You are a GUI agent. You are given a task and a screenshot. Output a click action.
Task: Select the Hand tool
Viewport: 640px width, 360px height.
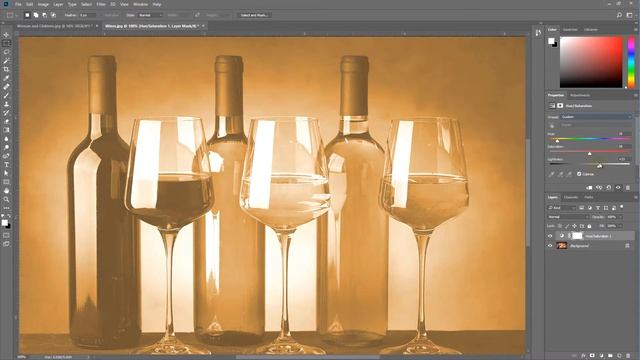6,191
